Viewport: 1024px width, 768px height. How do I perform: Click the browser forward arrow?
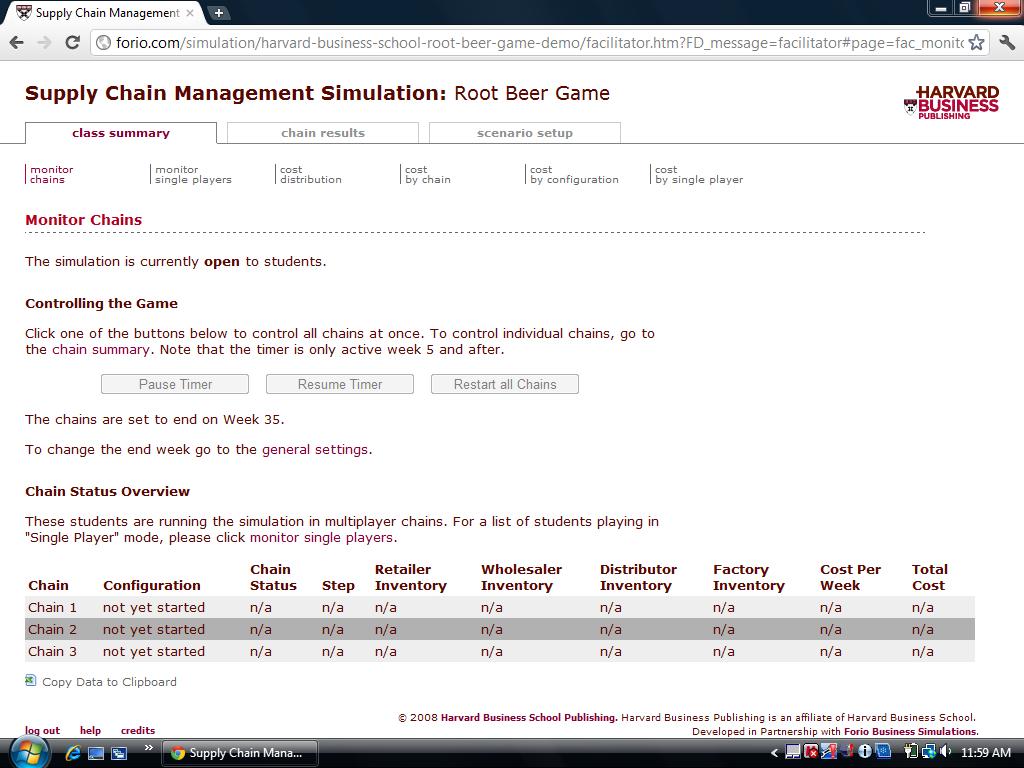click(x=44, y=42)
